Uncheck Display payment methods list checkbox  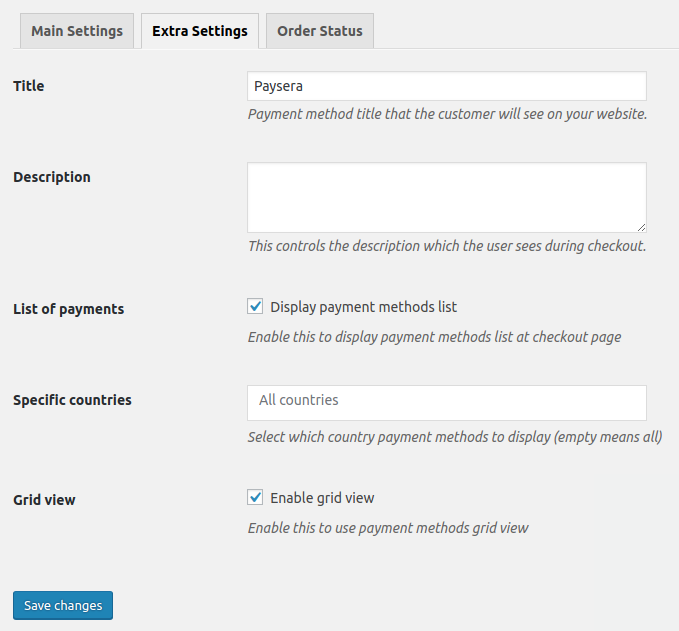(x=256, y=307)
